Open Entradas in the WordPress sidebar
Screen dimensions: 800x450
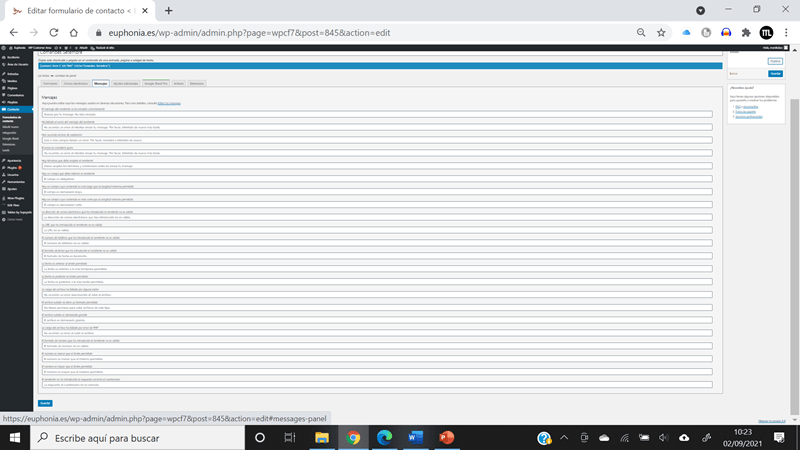pos(13,74)
